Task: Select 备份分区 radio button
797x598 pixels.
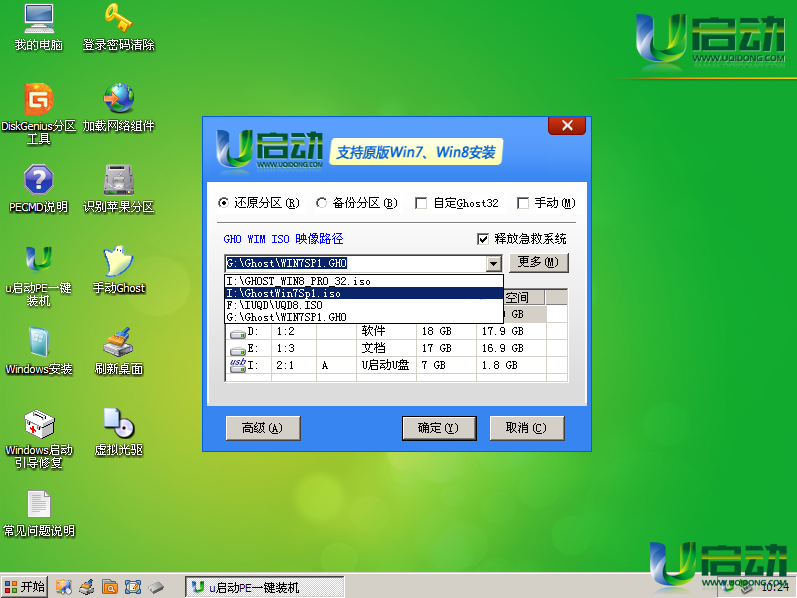Action: pos(322,203)
